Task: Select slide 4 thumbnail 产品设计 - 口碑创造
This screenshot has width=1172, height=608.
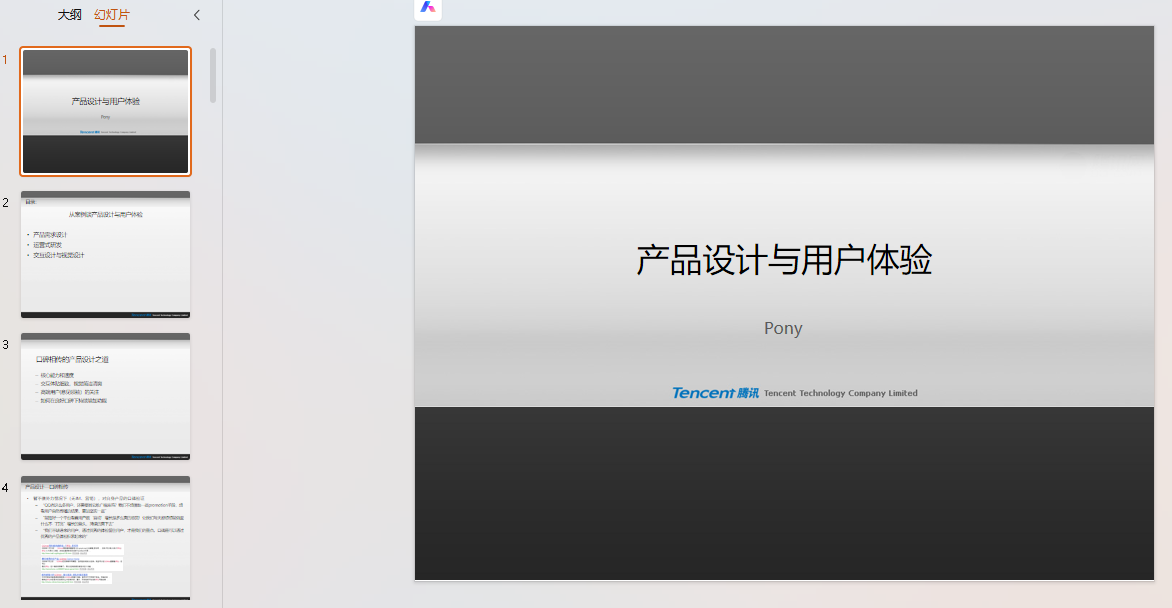Action: click(x=105, y=538)
